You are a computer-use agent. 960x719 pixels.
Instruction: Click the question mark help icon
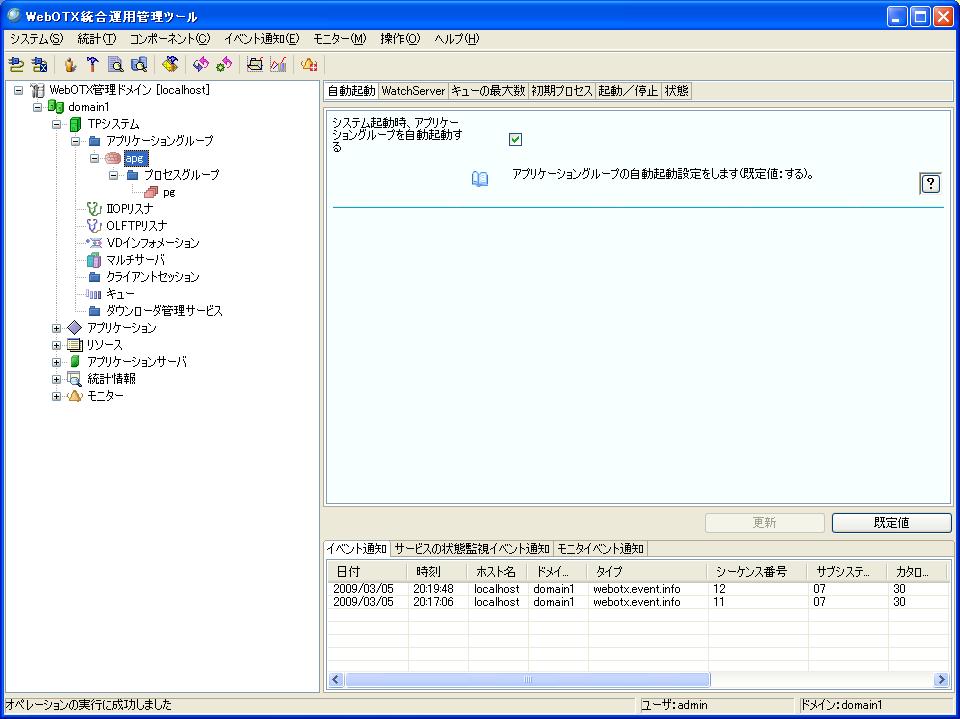pos(930,183)
